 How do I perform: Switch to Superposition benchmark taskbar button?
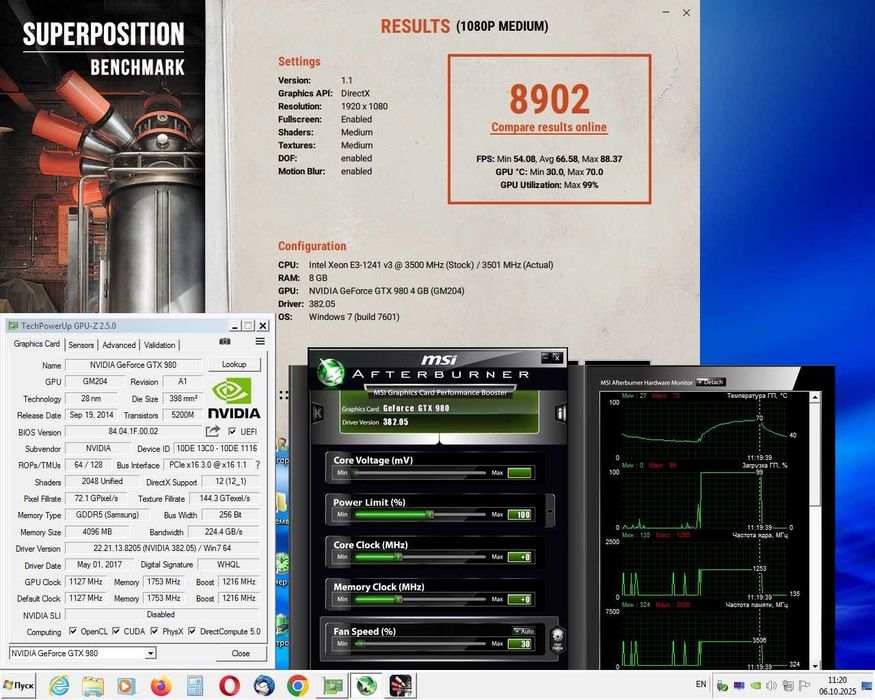coord(400,685)
